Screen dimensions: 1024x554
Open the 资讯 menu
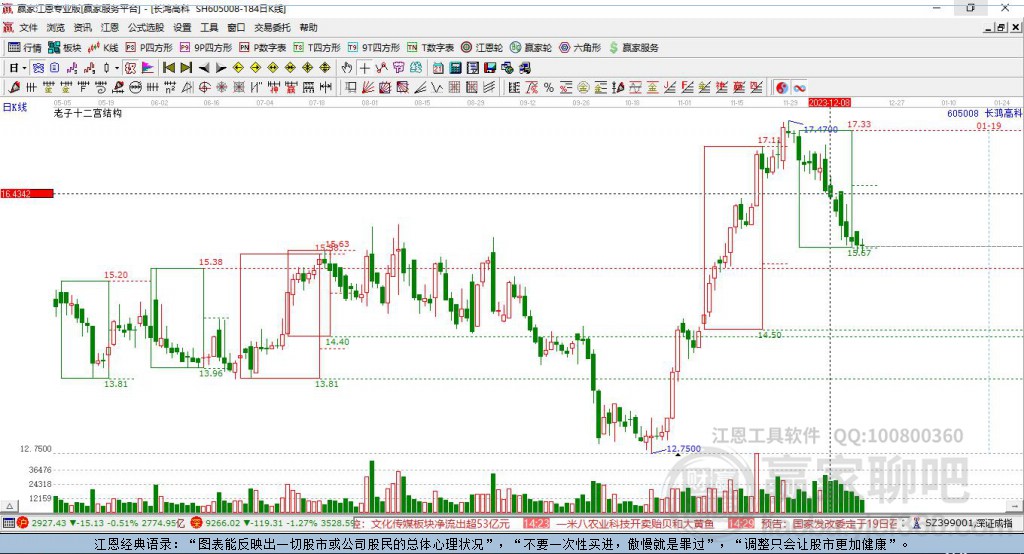tap(82, 27)
